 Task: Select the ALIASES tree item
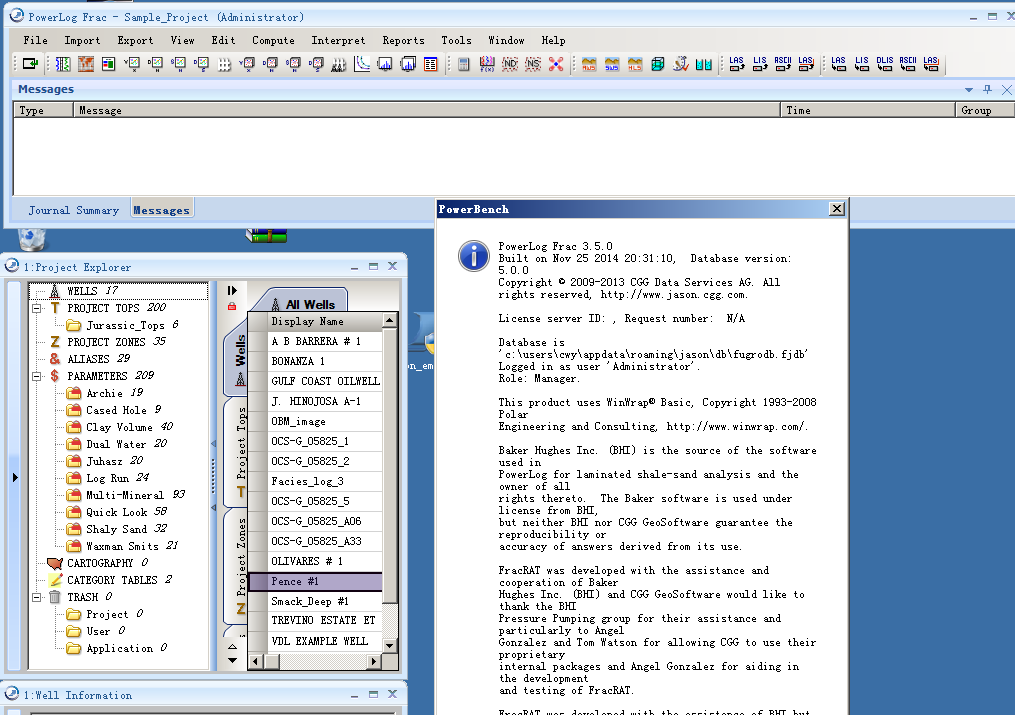(x=88, y=359)
